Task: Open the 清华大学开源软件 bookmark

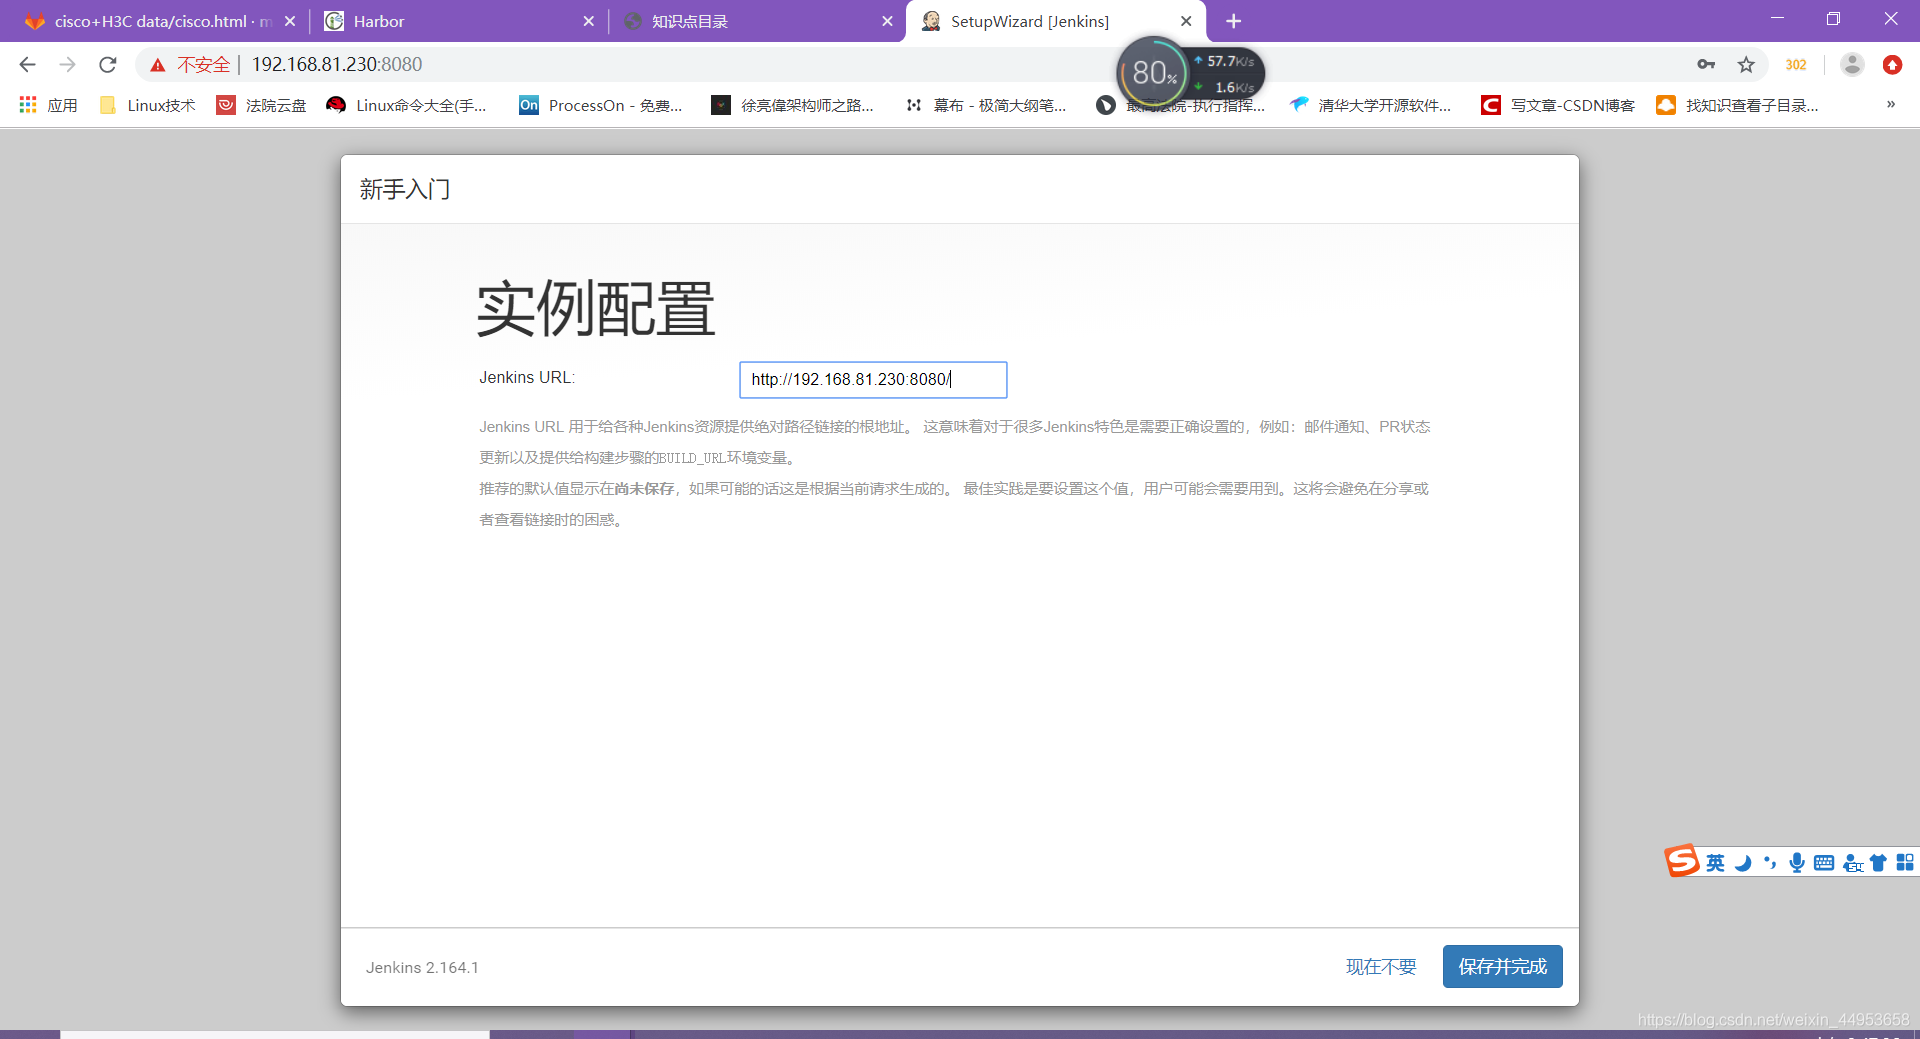Action: (1371, 105)
